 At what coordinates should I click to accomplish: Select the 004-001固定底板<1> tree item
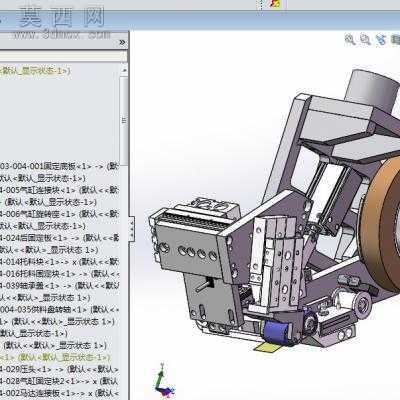[x=59, y=166]
